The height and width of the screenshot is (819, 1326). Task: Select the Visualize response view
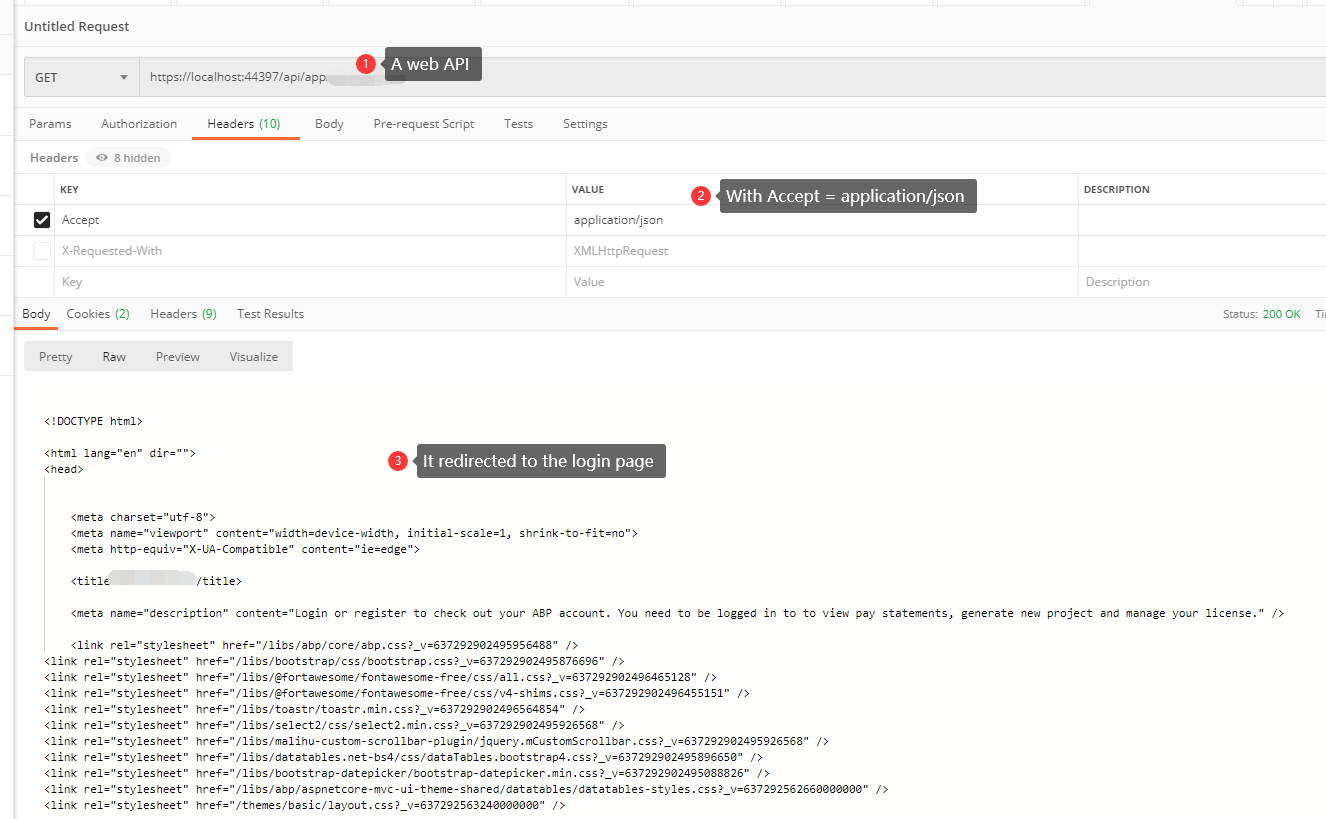(x=253, y=355)
